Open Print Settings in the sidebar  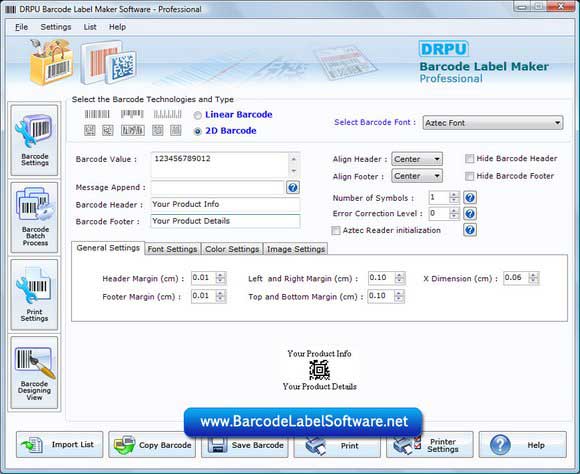(34, 295)
